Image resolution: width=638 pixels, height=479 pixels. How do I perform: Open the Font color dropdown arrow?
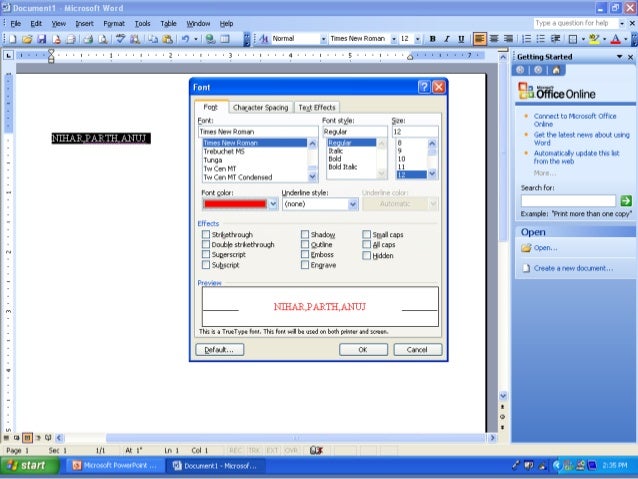click(x=273, y=203)
